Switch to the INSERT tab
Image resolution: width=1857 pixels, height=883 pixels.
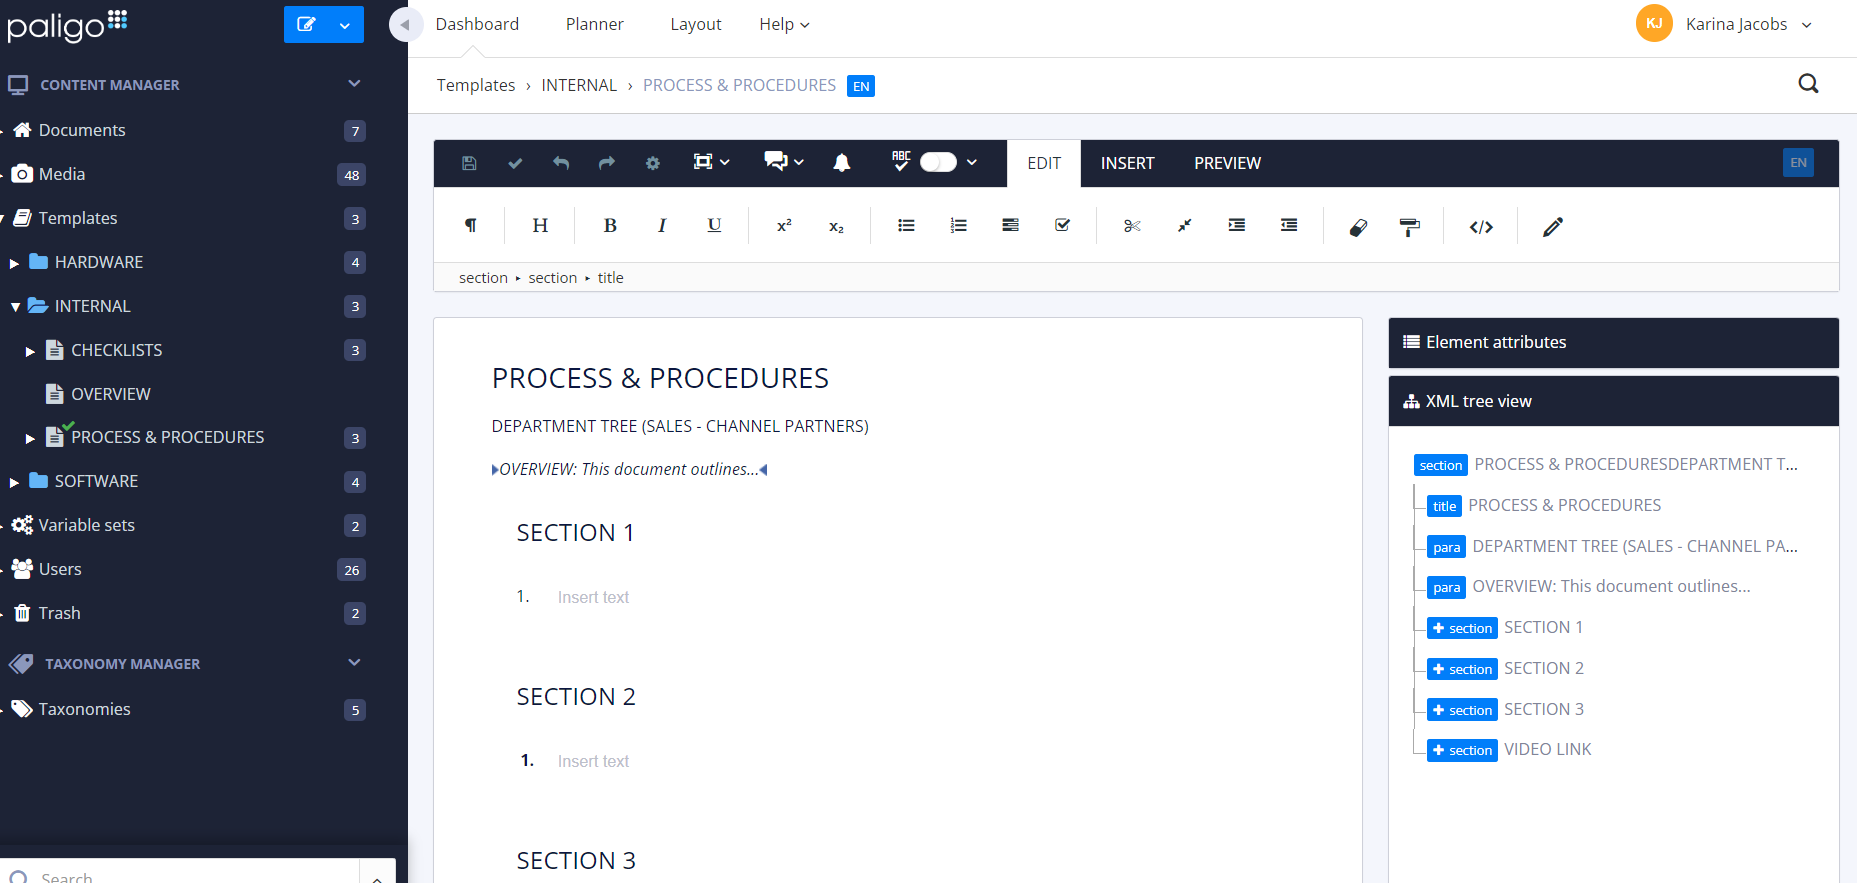point(1127,163)
